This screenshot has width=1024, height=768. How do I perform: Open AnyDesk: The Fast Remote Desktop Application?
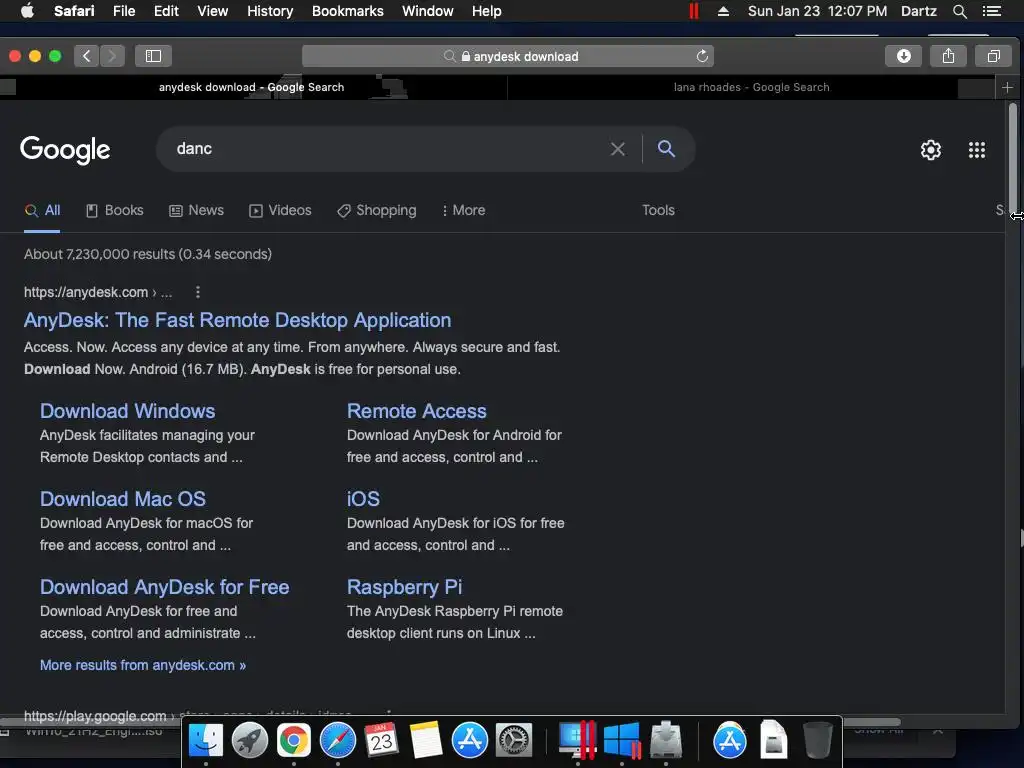click(x=238, y=320)
